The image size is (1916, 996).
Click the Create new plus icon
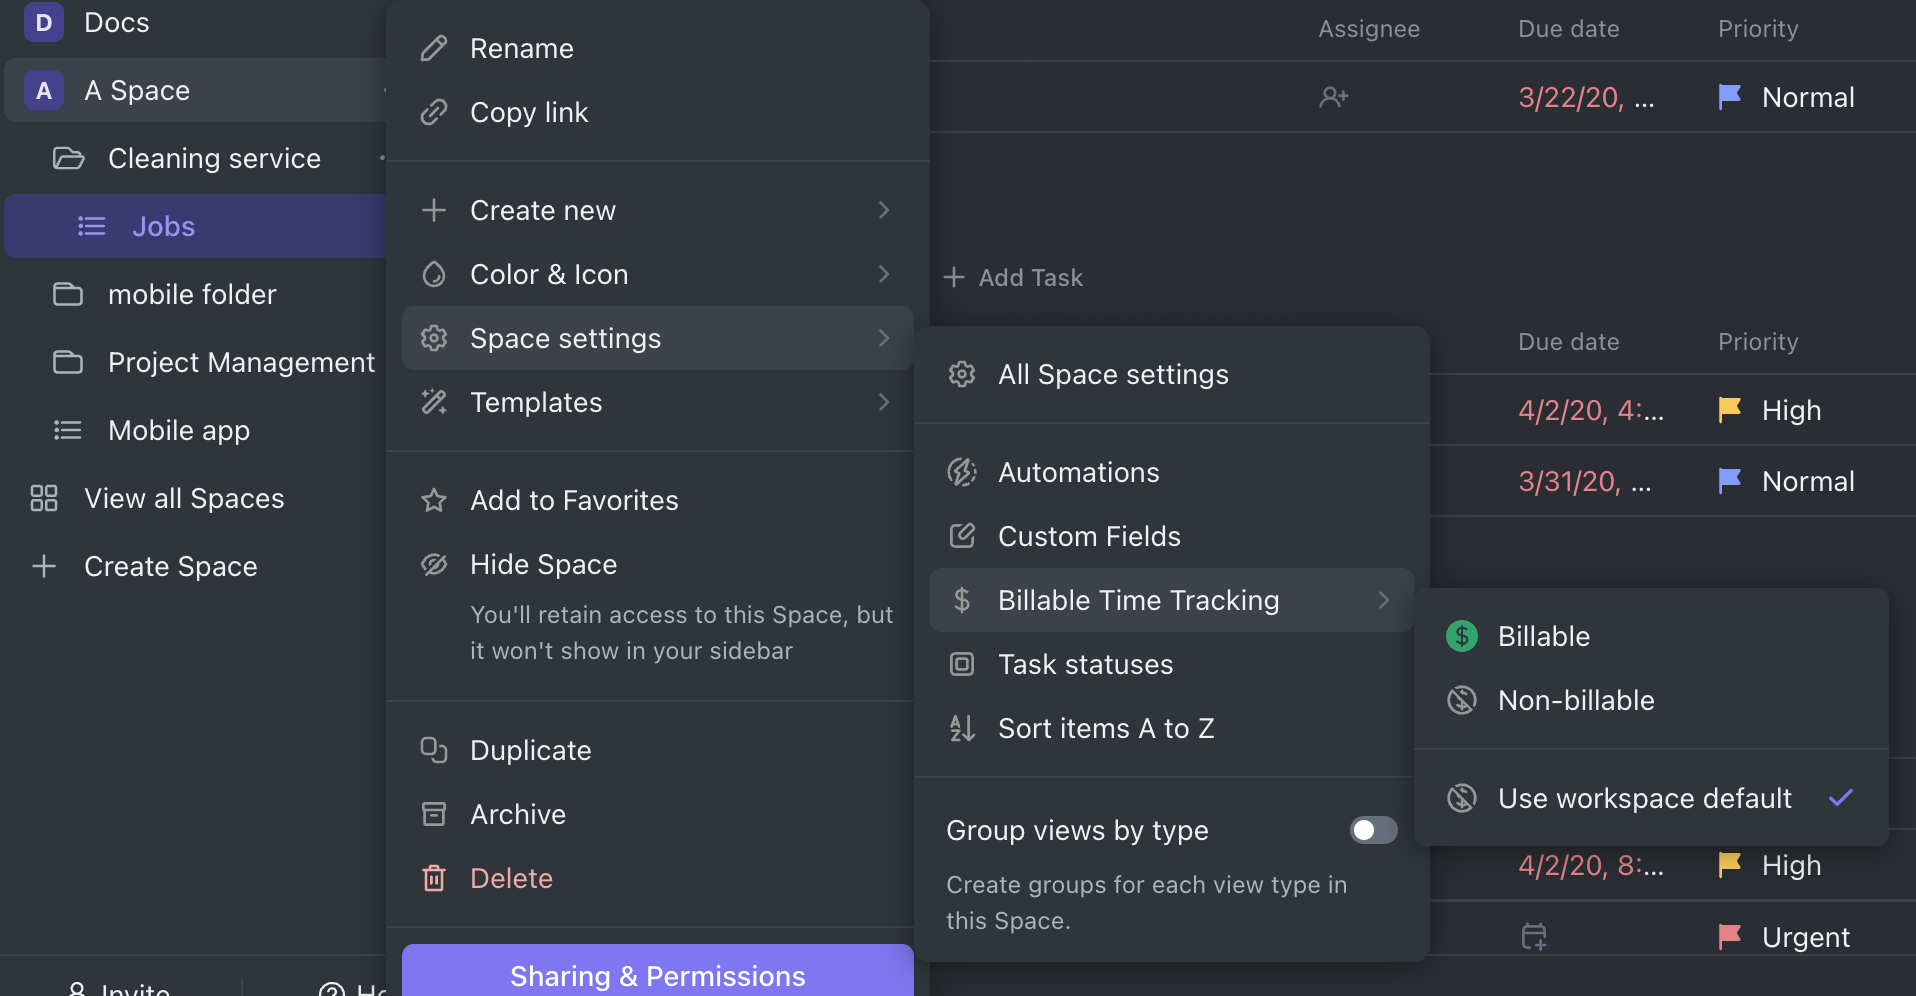coord(434,210)
